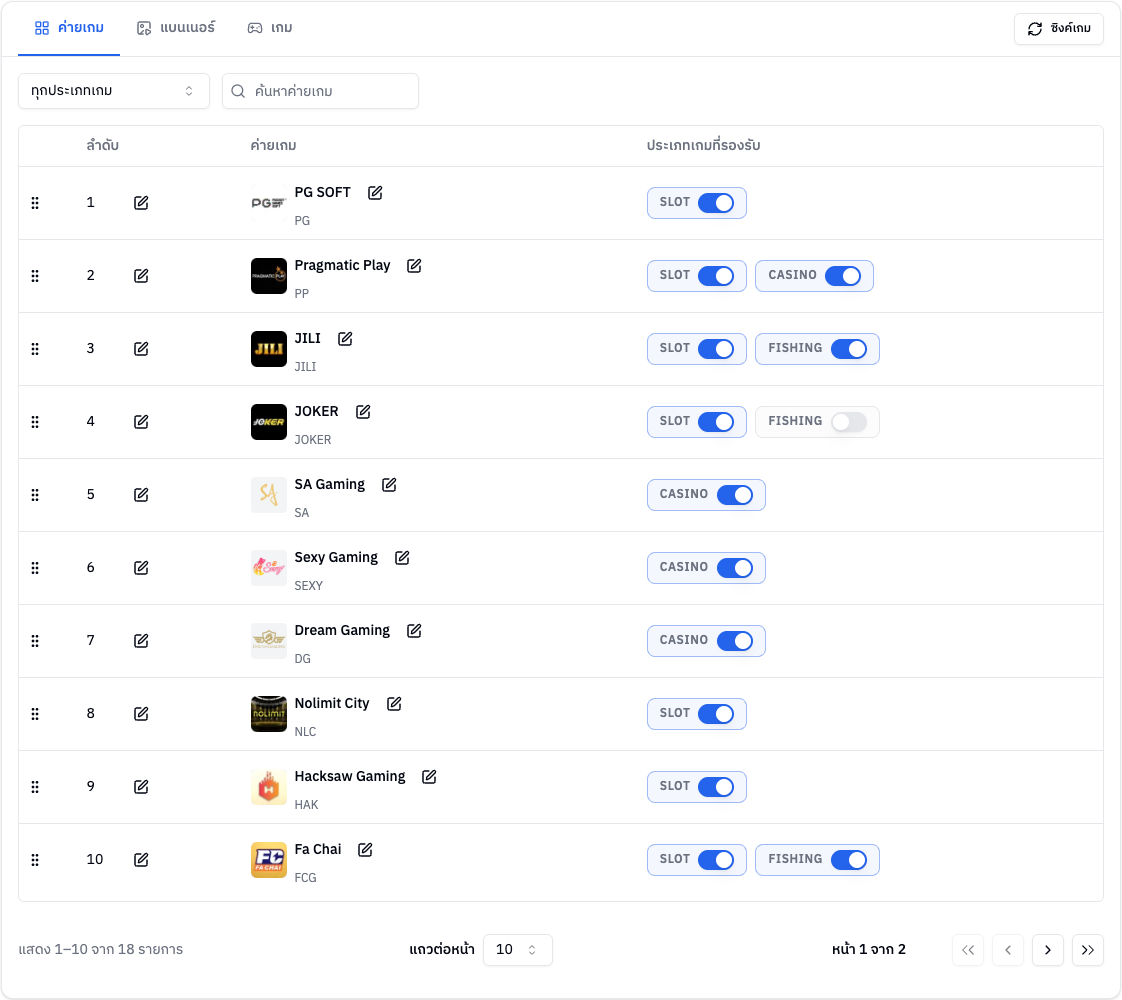Screen dimensions: 1122x1000
Task: Switch to the แบนเนอร์ tab
Action: pyautogui.click(x=176, y=28)
